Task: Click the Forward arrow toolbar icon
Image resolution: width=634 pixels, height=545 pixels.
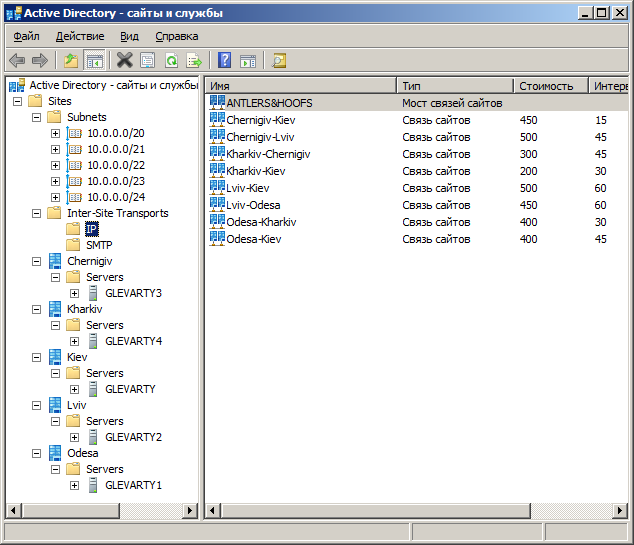Action: [40, 61]
